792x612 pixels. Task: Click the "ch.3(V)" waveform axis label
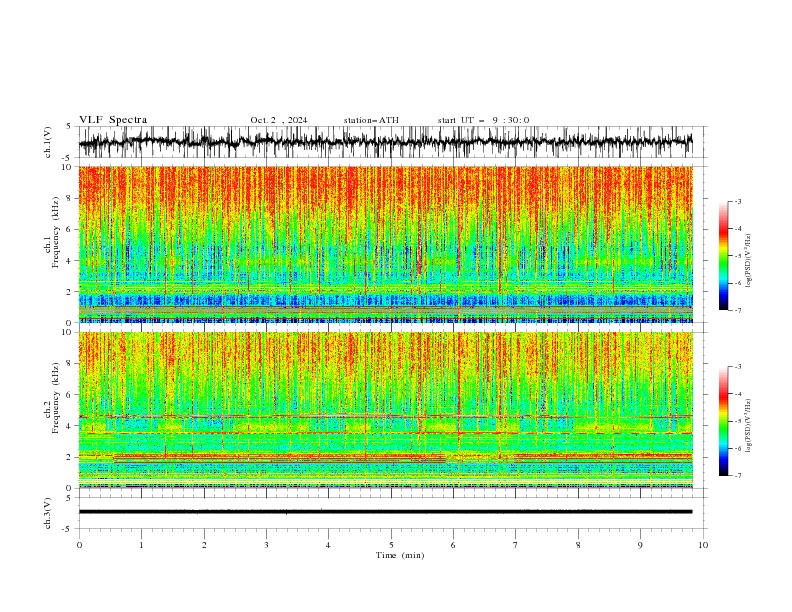click(48, 513)
